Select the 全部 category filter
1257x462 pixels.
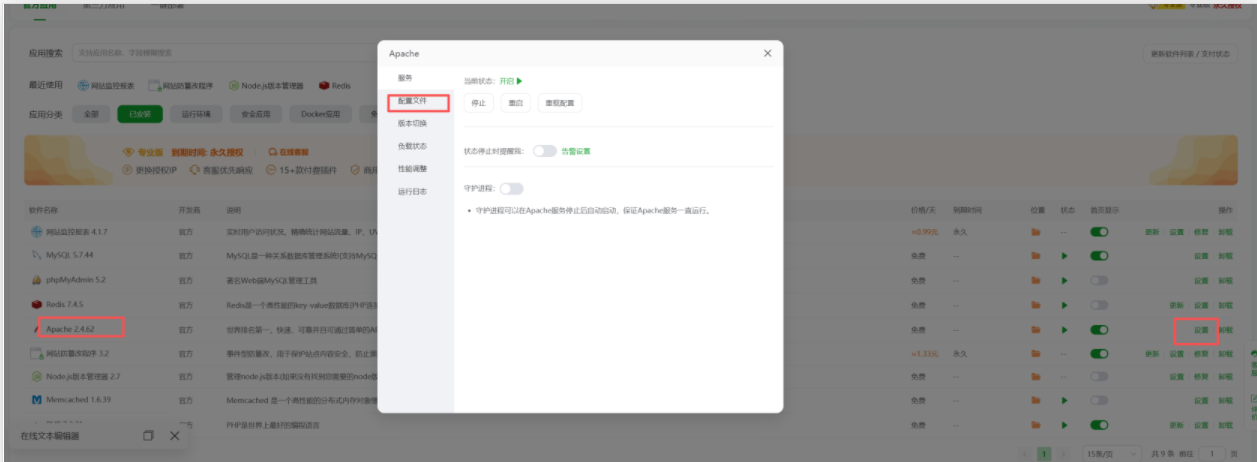pos(91,114)
